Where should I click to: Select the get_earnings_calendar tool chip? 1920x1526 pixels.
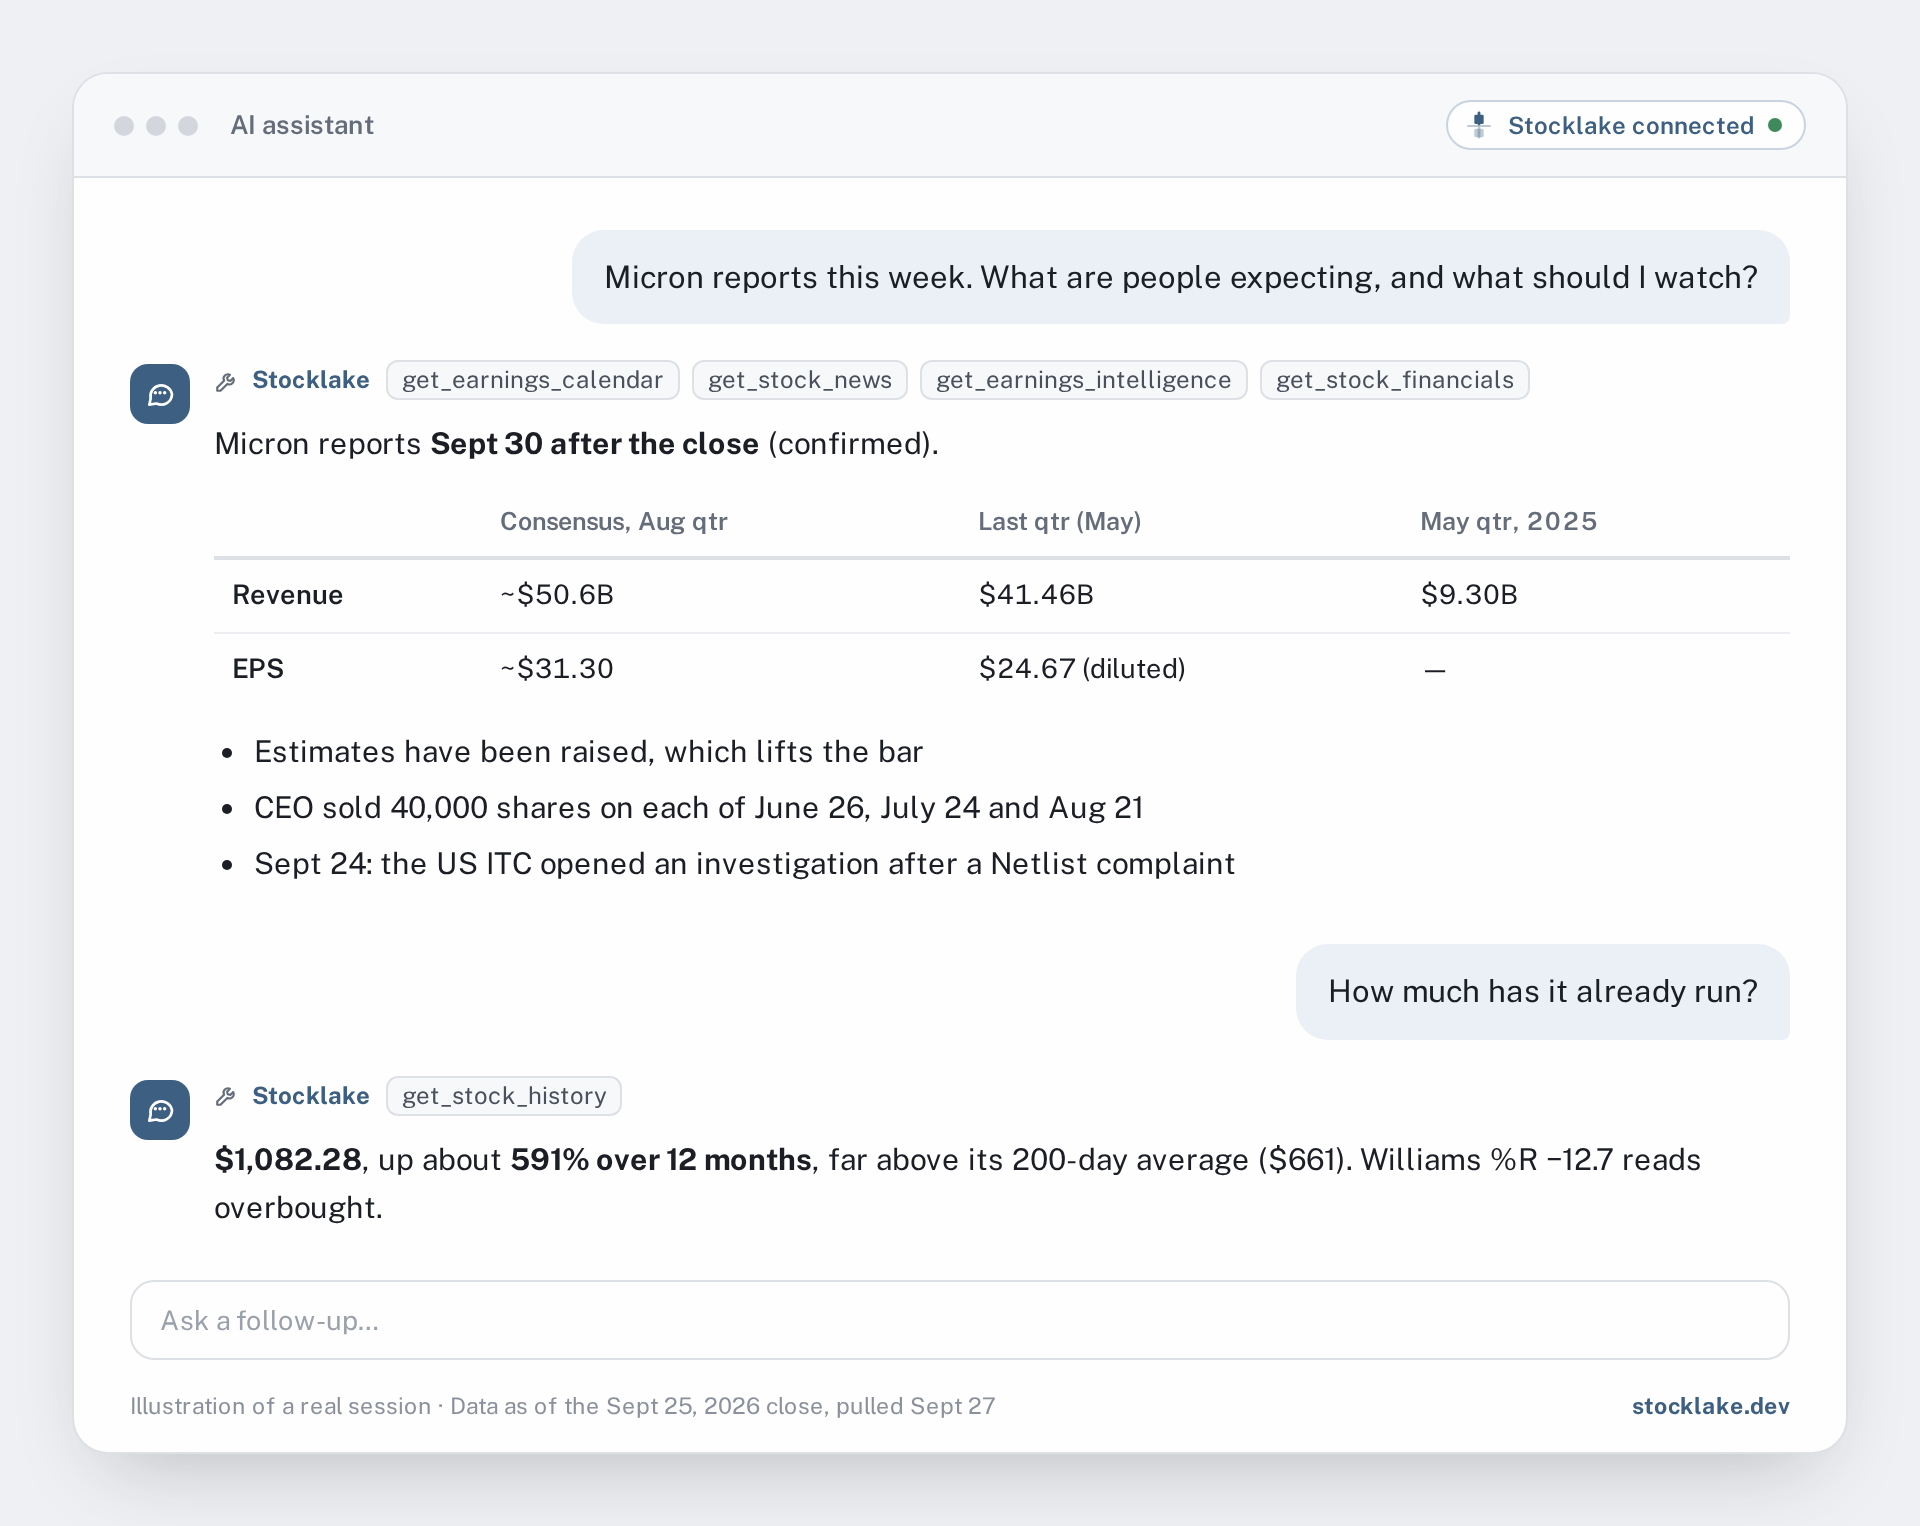[x=533, y=380]
